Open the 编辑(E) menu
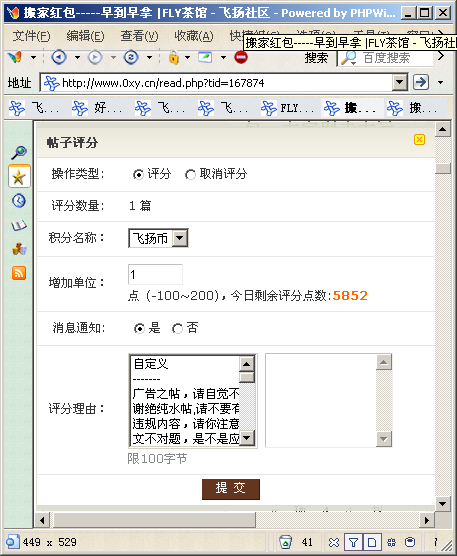Screen dimensions: 457x556 point(85,36)
